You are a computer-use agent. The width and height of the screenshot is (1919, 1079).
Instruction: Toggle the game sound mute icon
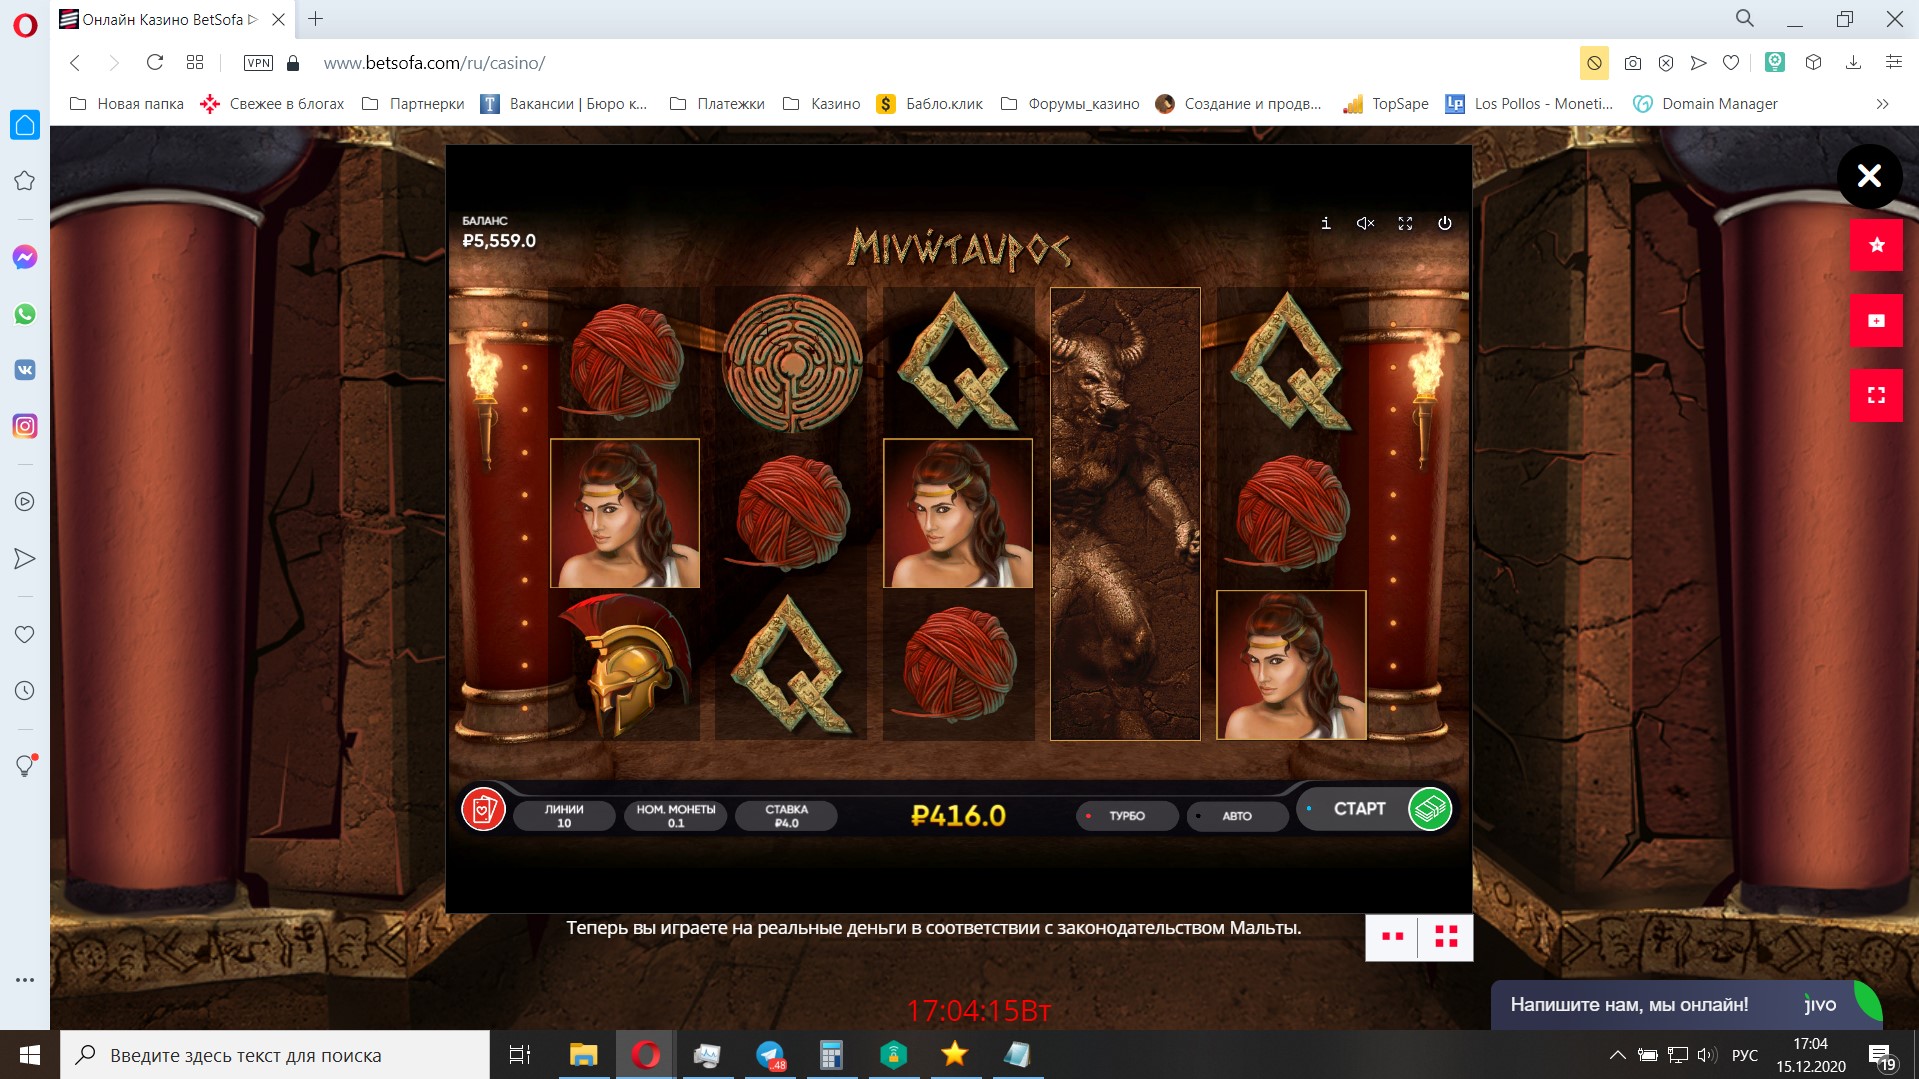point(1365,223)
